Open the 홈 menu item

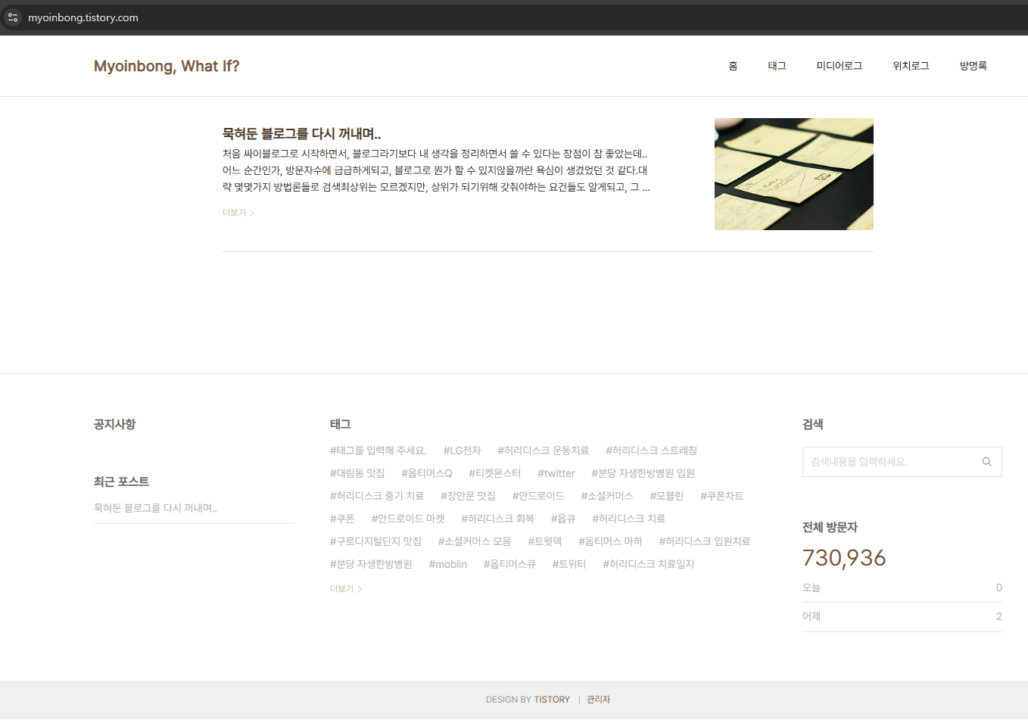tap(733, 66)
